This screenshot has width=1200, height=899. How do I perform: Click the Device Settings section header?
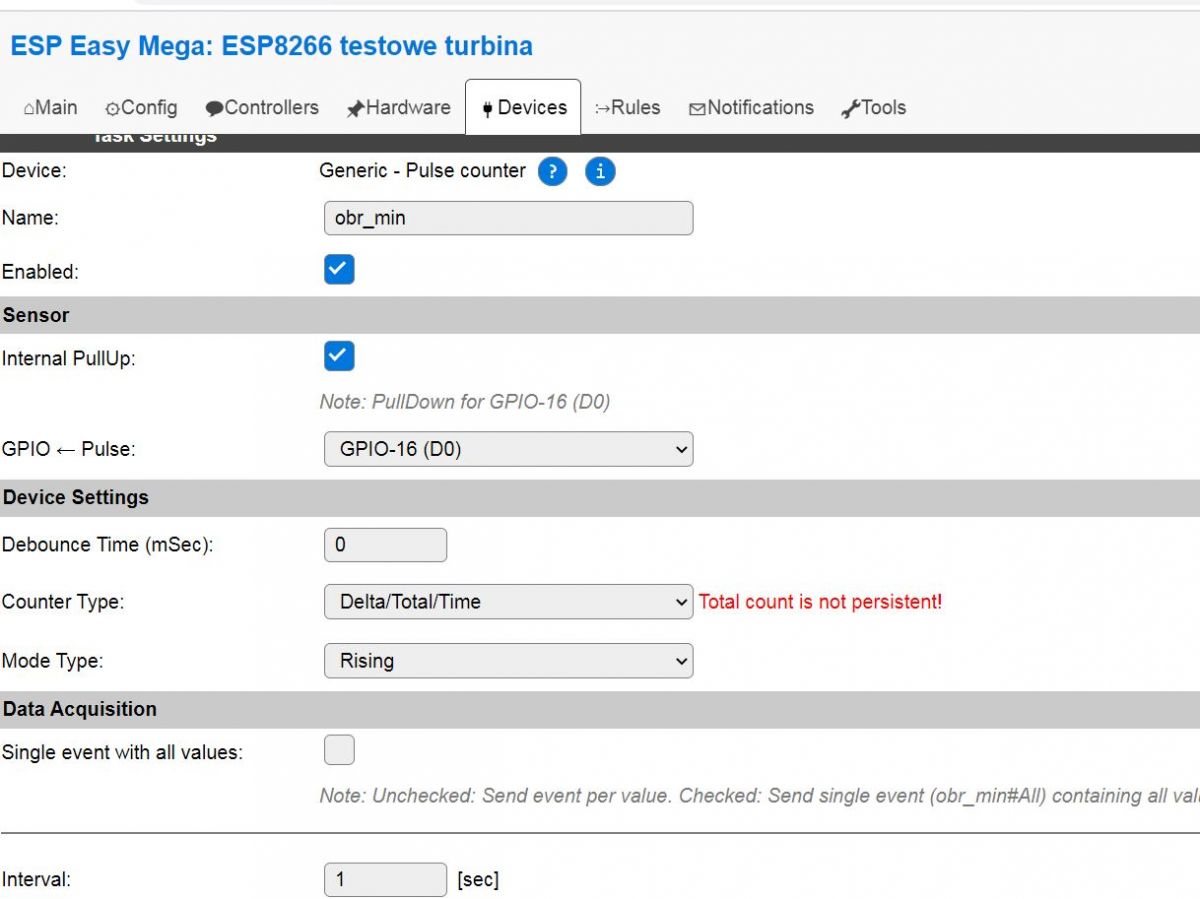(600, 497)
